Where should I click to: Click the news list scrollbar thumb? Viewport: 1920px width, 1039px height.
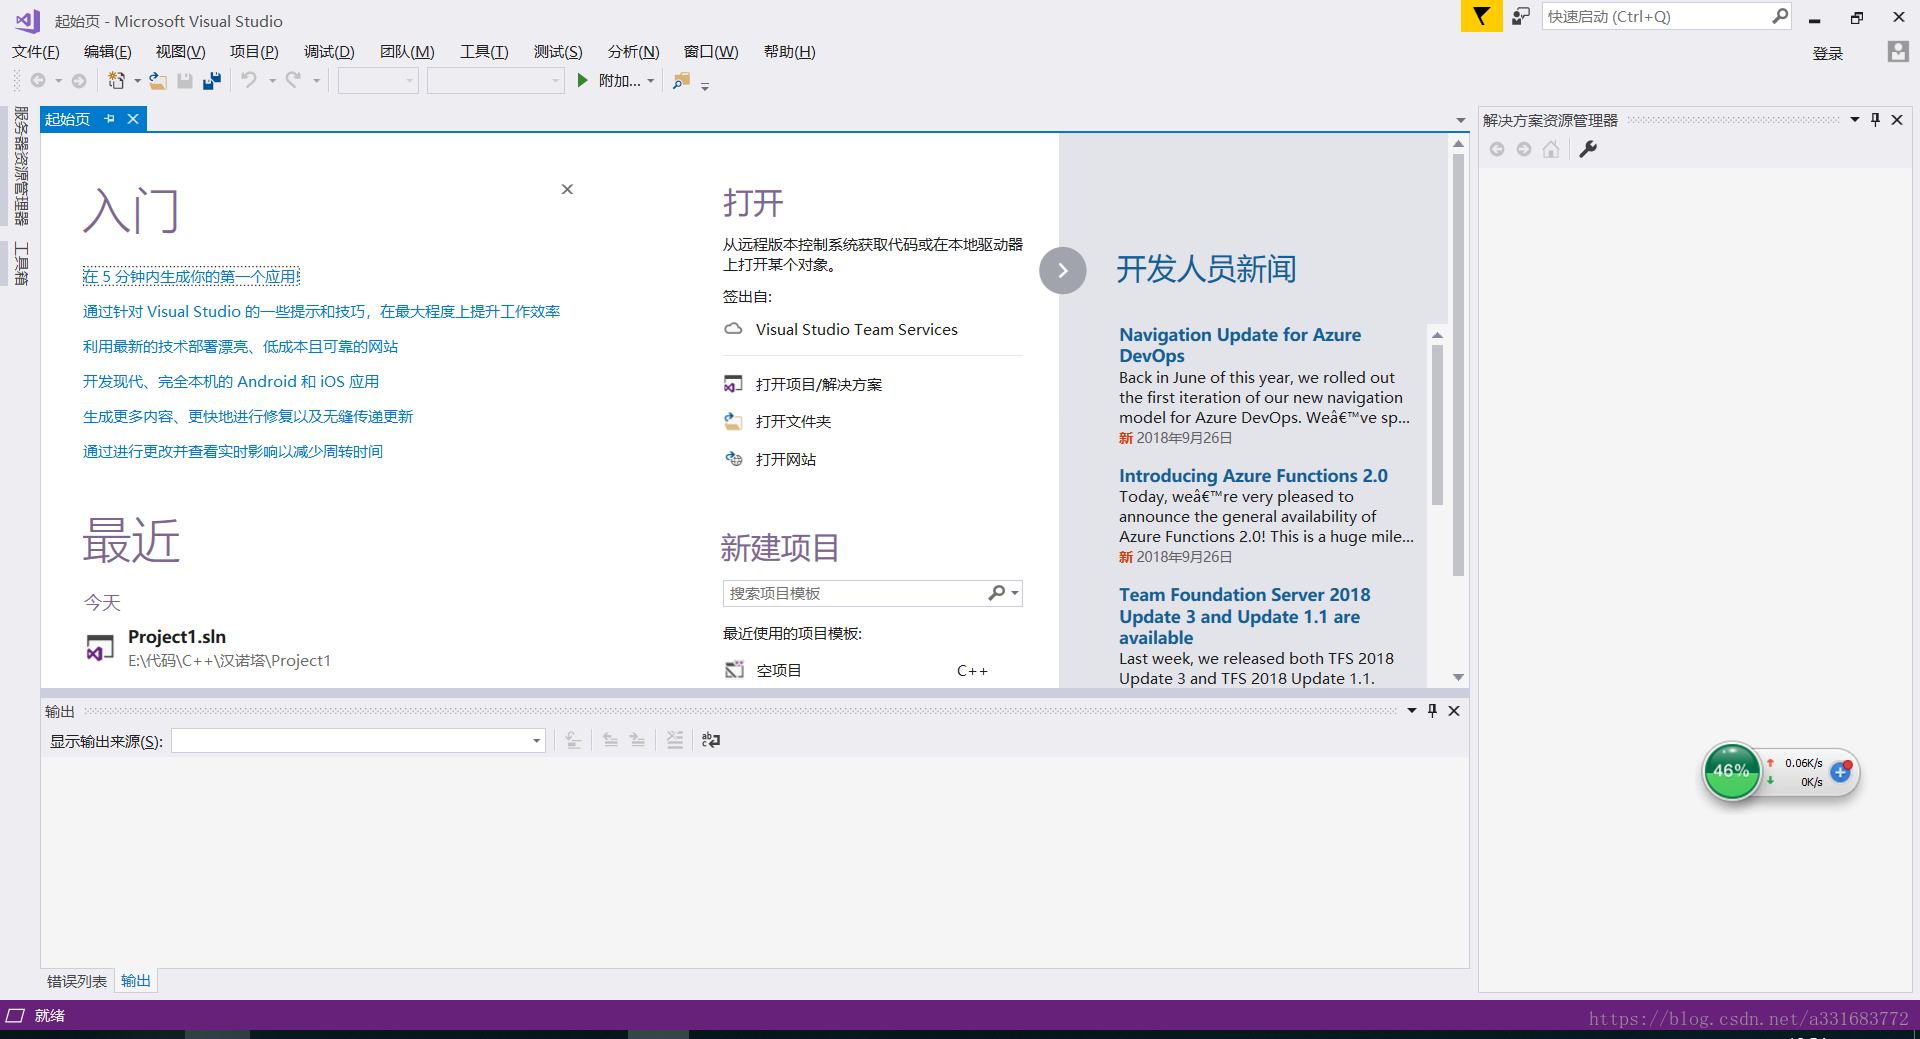point(1437,425)
